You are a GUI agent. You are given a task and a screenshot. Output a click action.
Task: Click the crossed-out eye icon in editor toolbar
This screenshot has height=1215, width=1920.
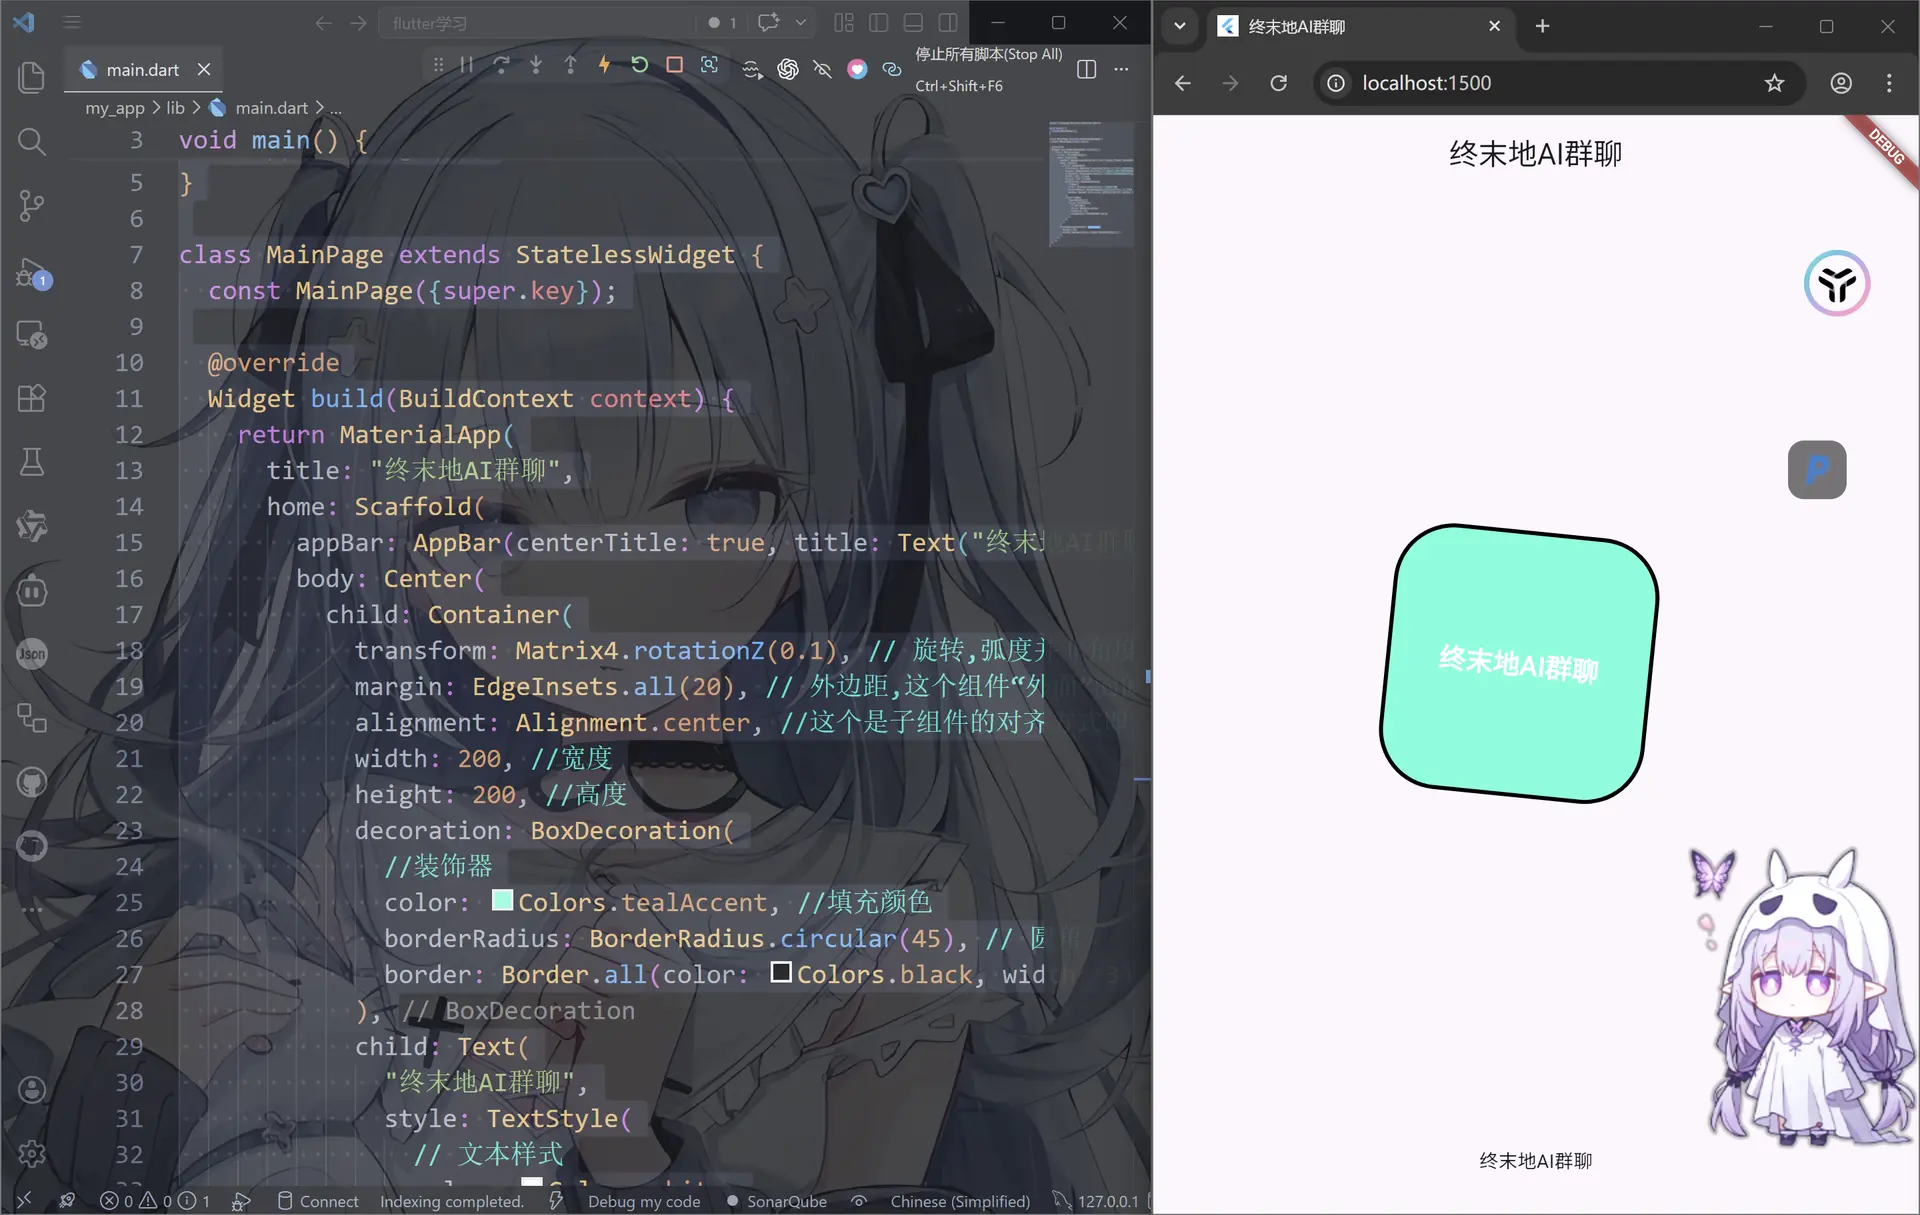822,68
